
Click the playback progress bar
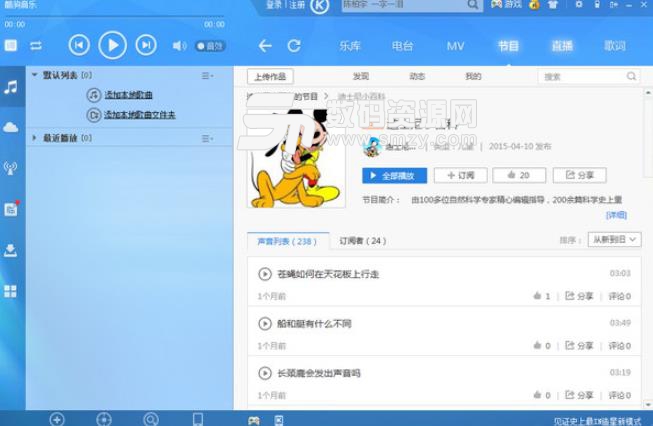tap(114, 16)
